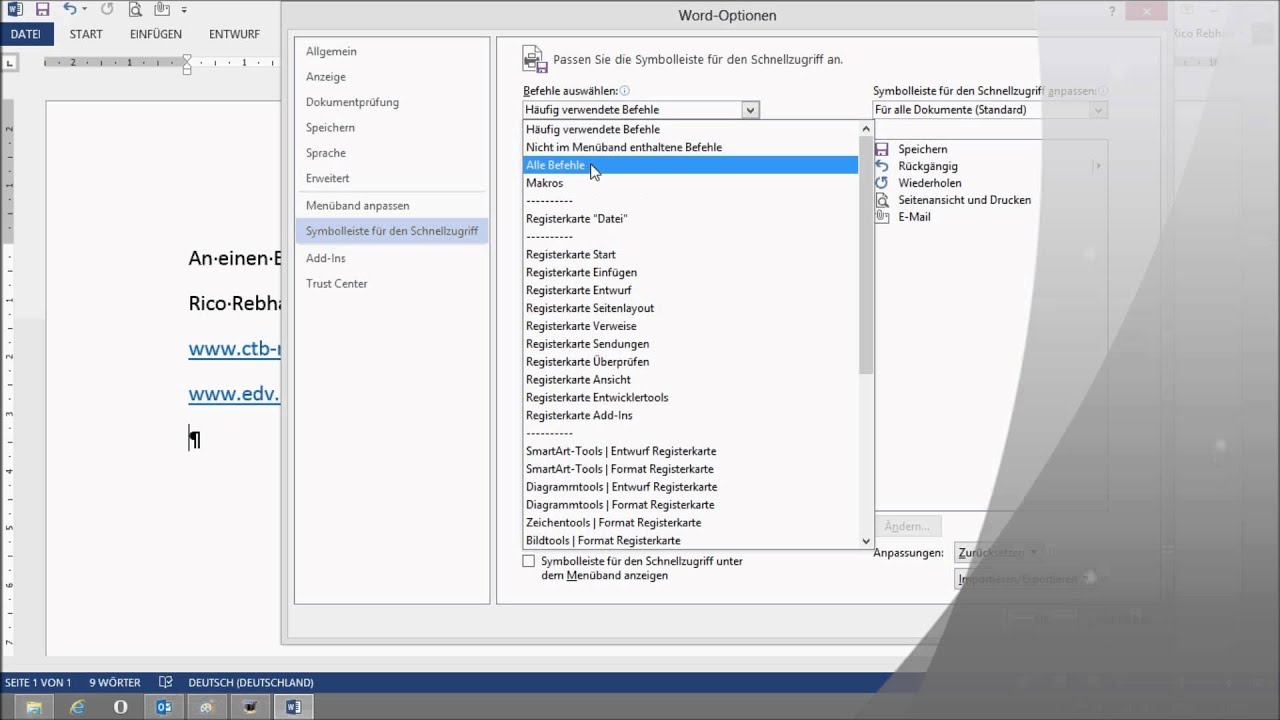The width and height of the screenshot is (1280, 720).
Task: Switch to the ENTWURF ribbon tab
Action: pyautogui.click(x=234, y=34)
